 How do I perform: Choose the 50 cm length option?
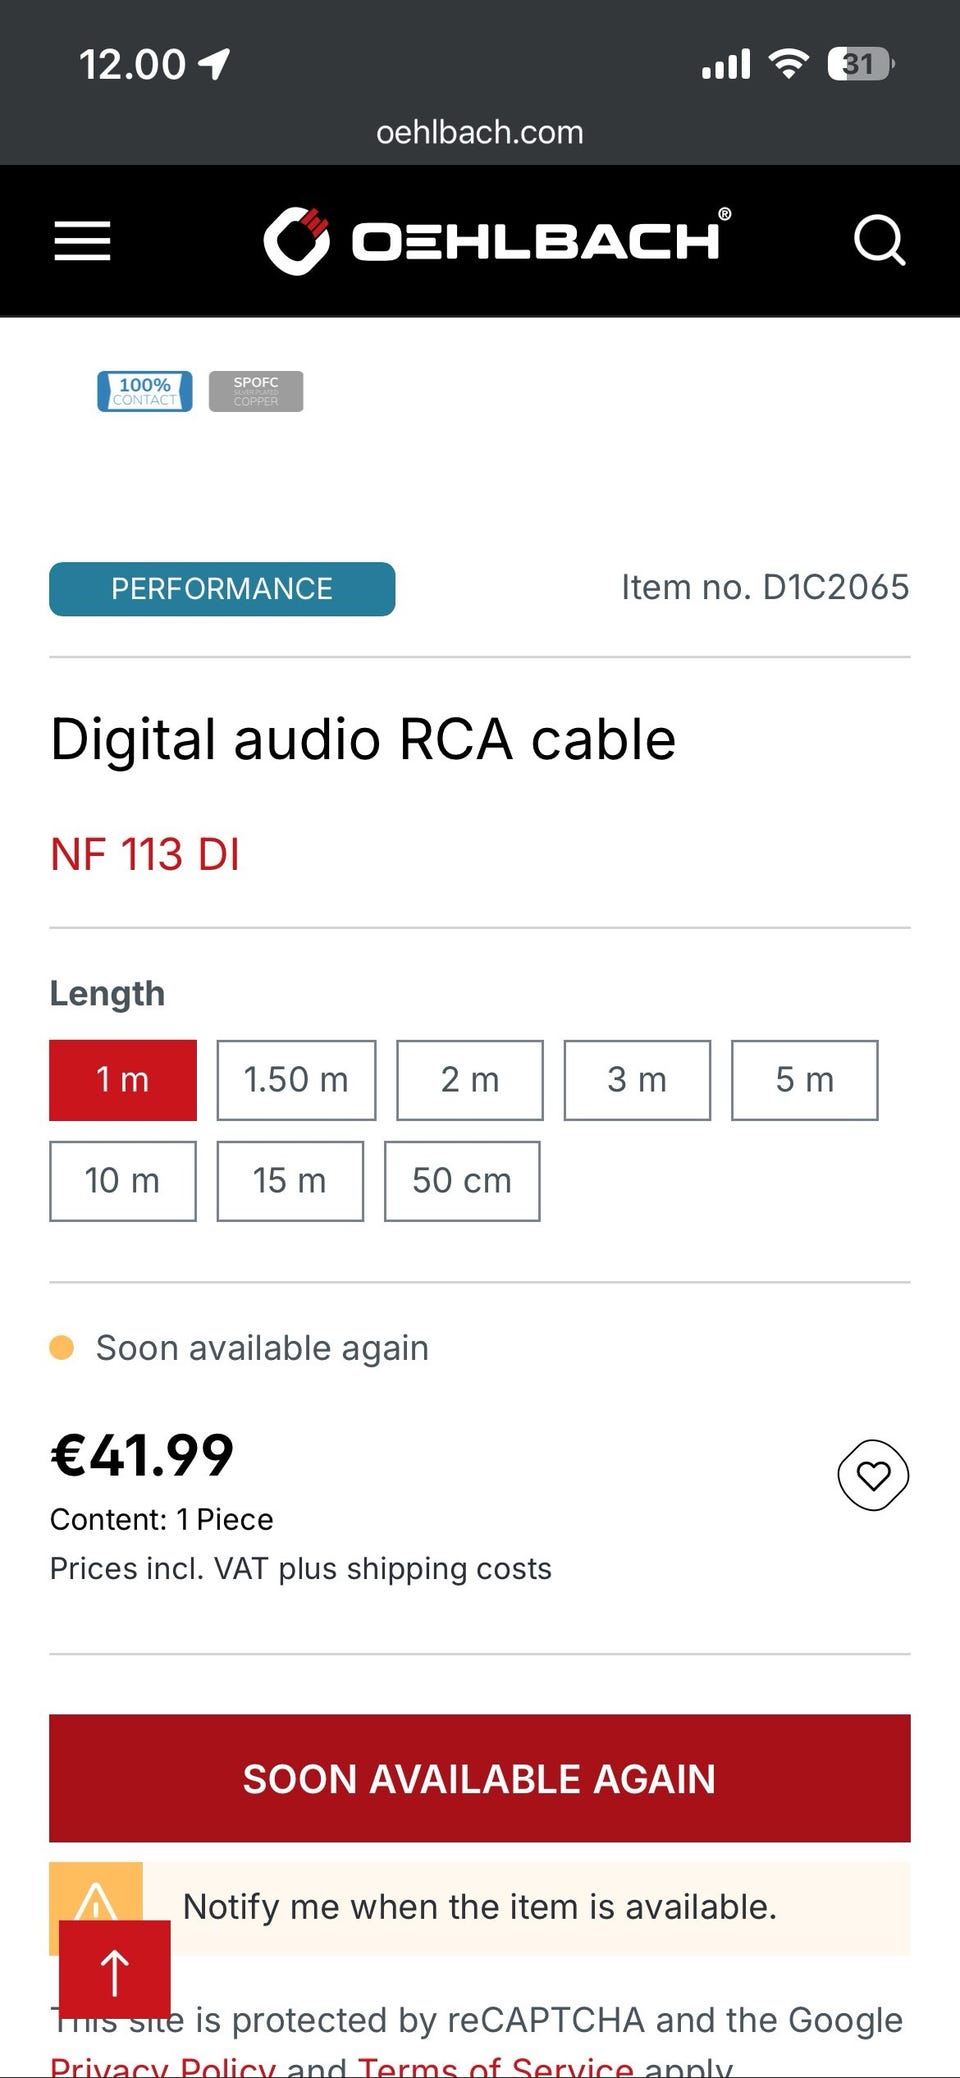[462, 1181]
